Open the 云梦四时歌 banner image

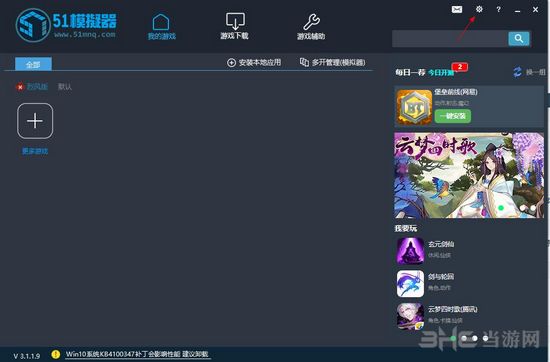[x=469, y=175]
